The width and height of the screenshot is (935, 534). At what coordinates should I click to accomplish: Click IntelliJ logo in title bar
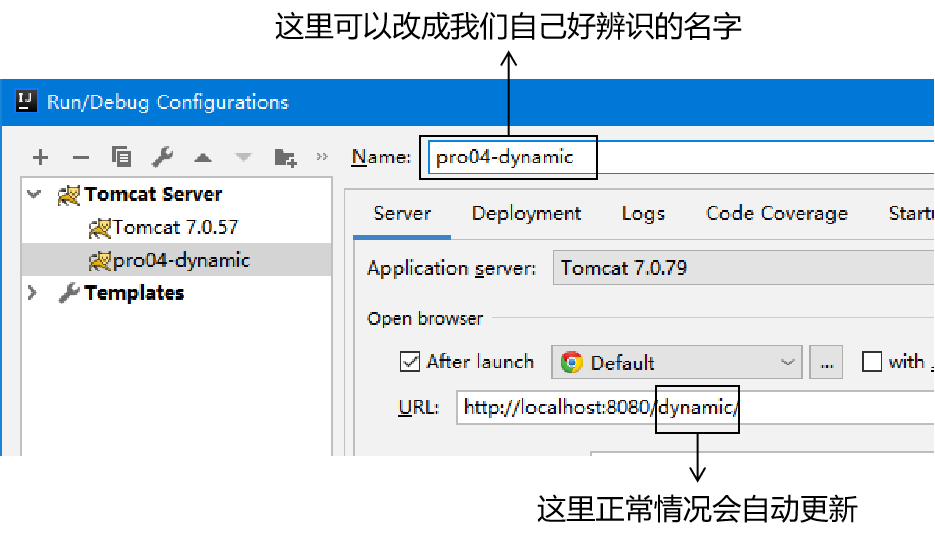[26, 101]
